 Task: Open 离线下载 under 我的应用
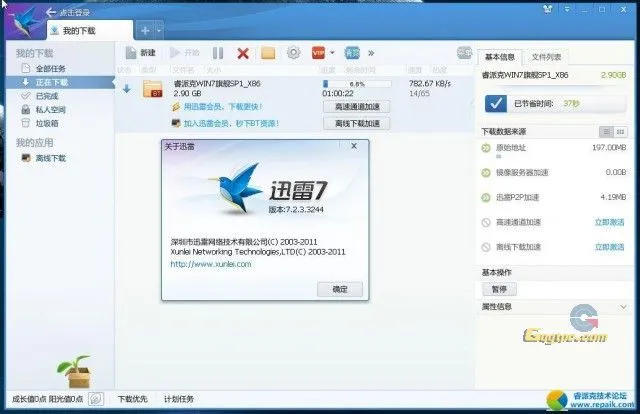pyautogui.click(x=44, y=158)
